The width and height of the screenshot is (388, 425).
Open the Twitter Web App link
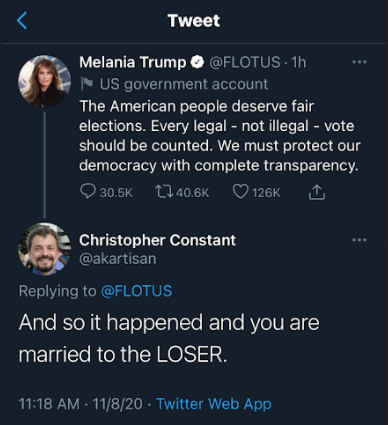pyautogui.click(x=214, y=404)
